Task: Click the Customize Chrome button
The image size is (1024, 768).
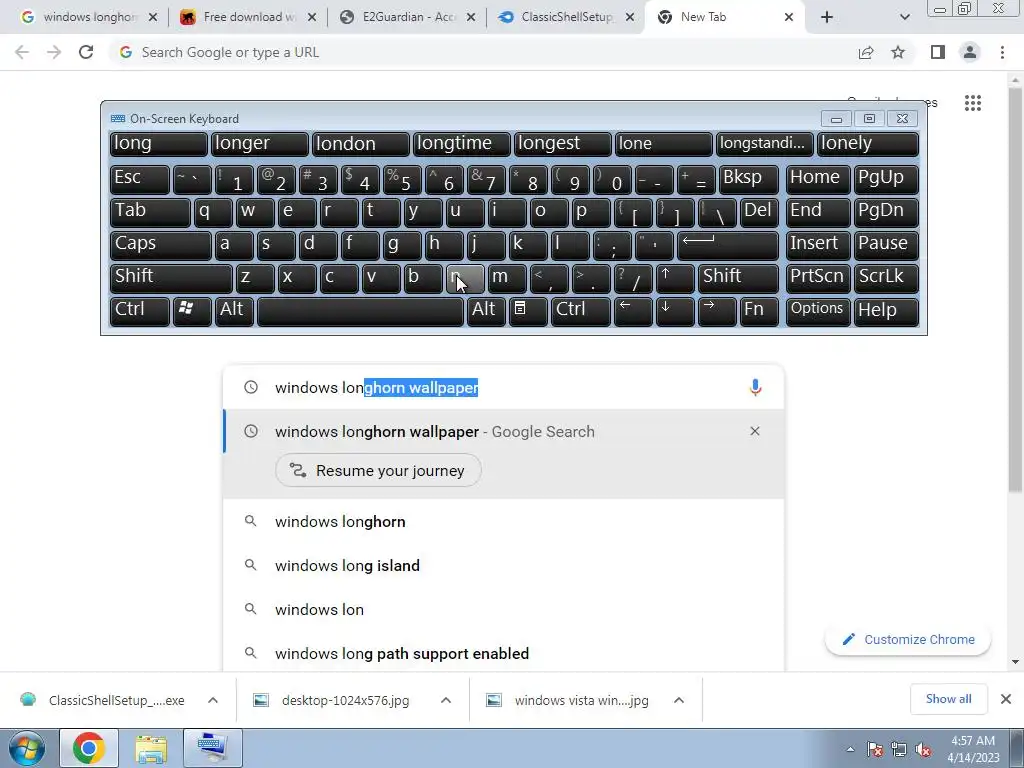Action: click(908, 639)
